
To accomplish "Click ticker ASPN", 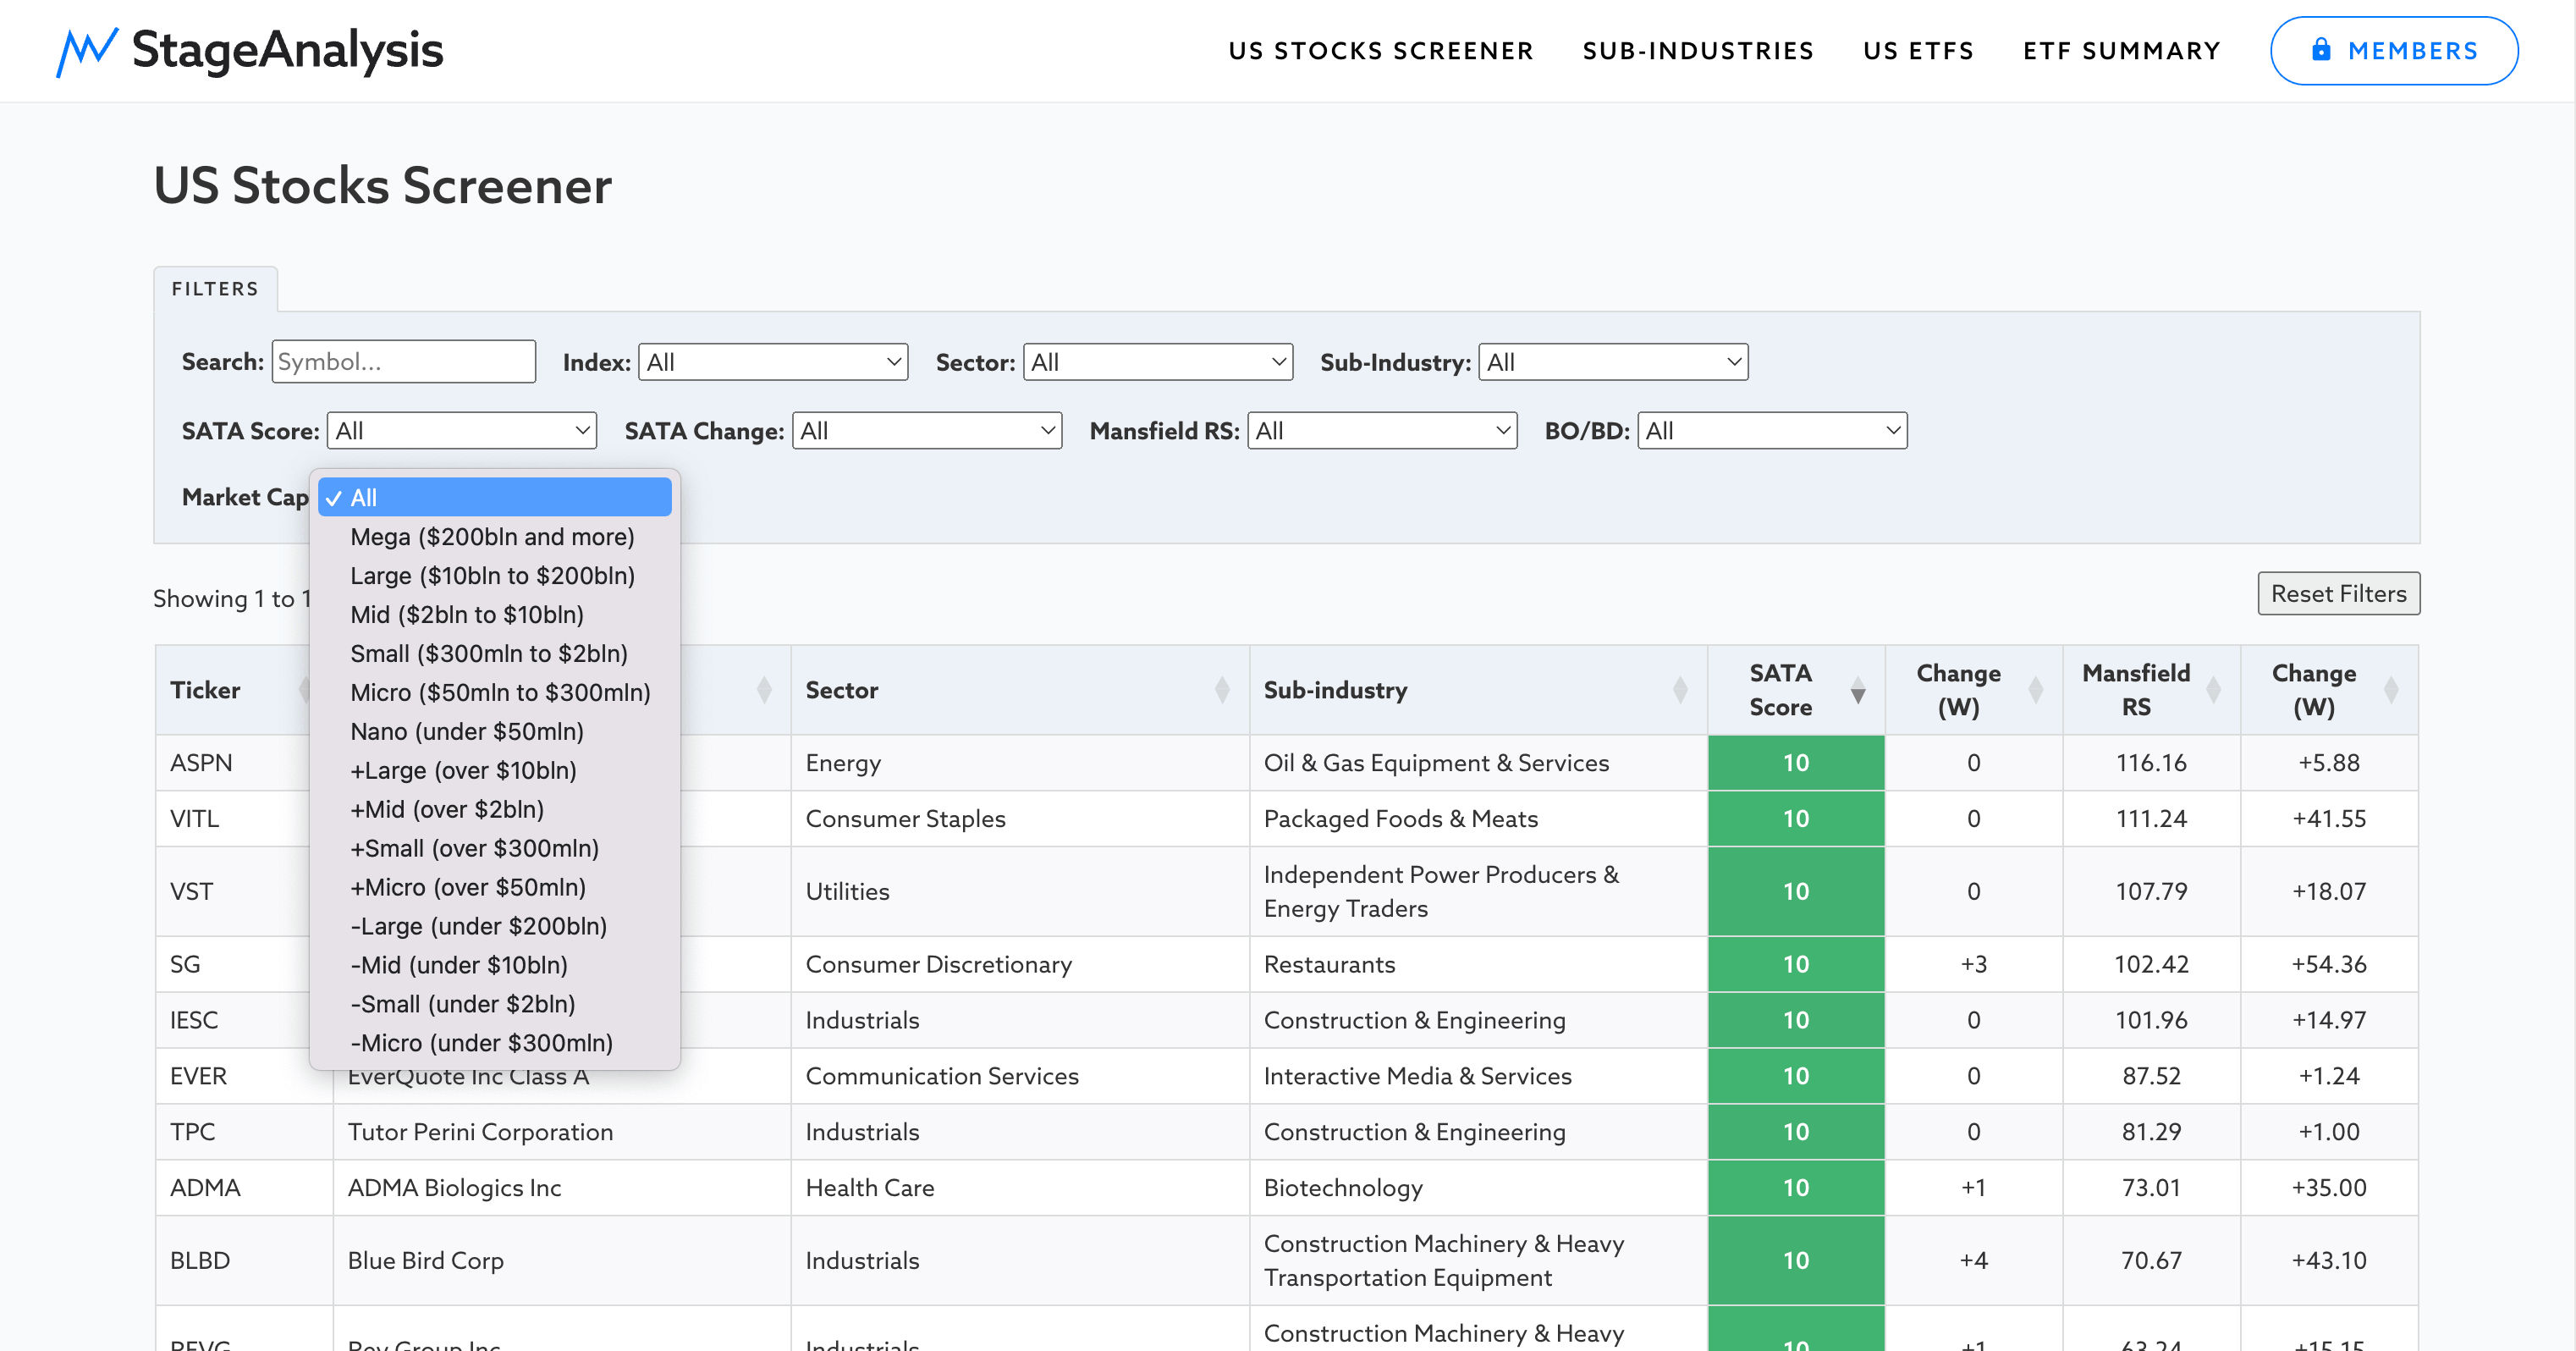I will click(201, 763).
